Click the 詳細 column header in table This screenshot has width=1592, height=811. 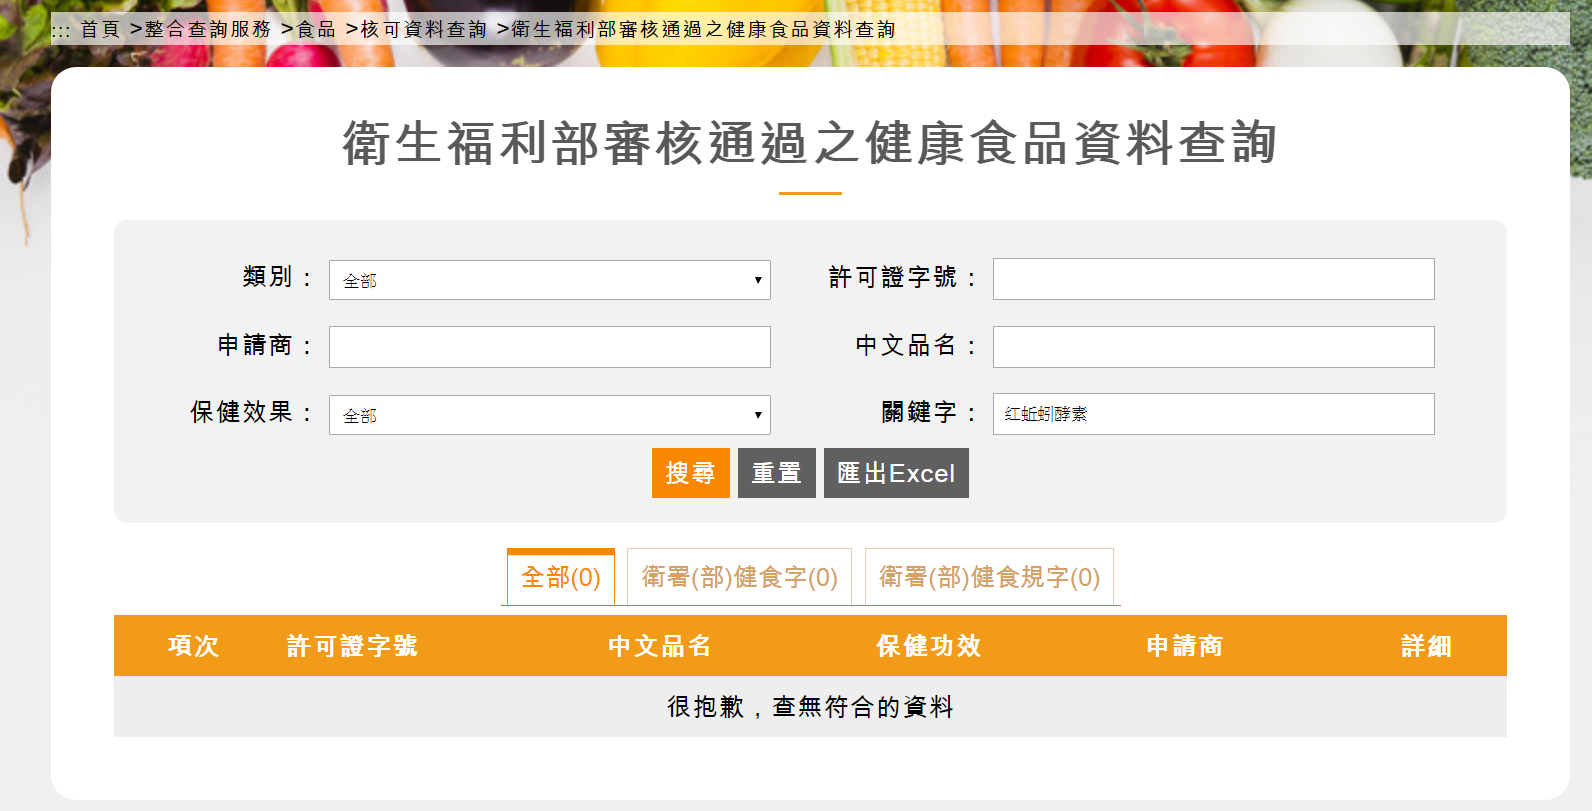click(1425, 646)
